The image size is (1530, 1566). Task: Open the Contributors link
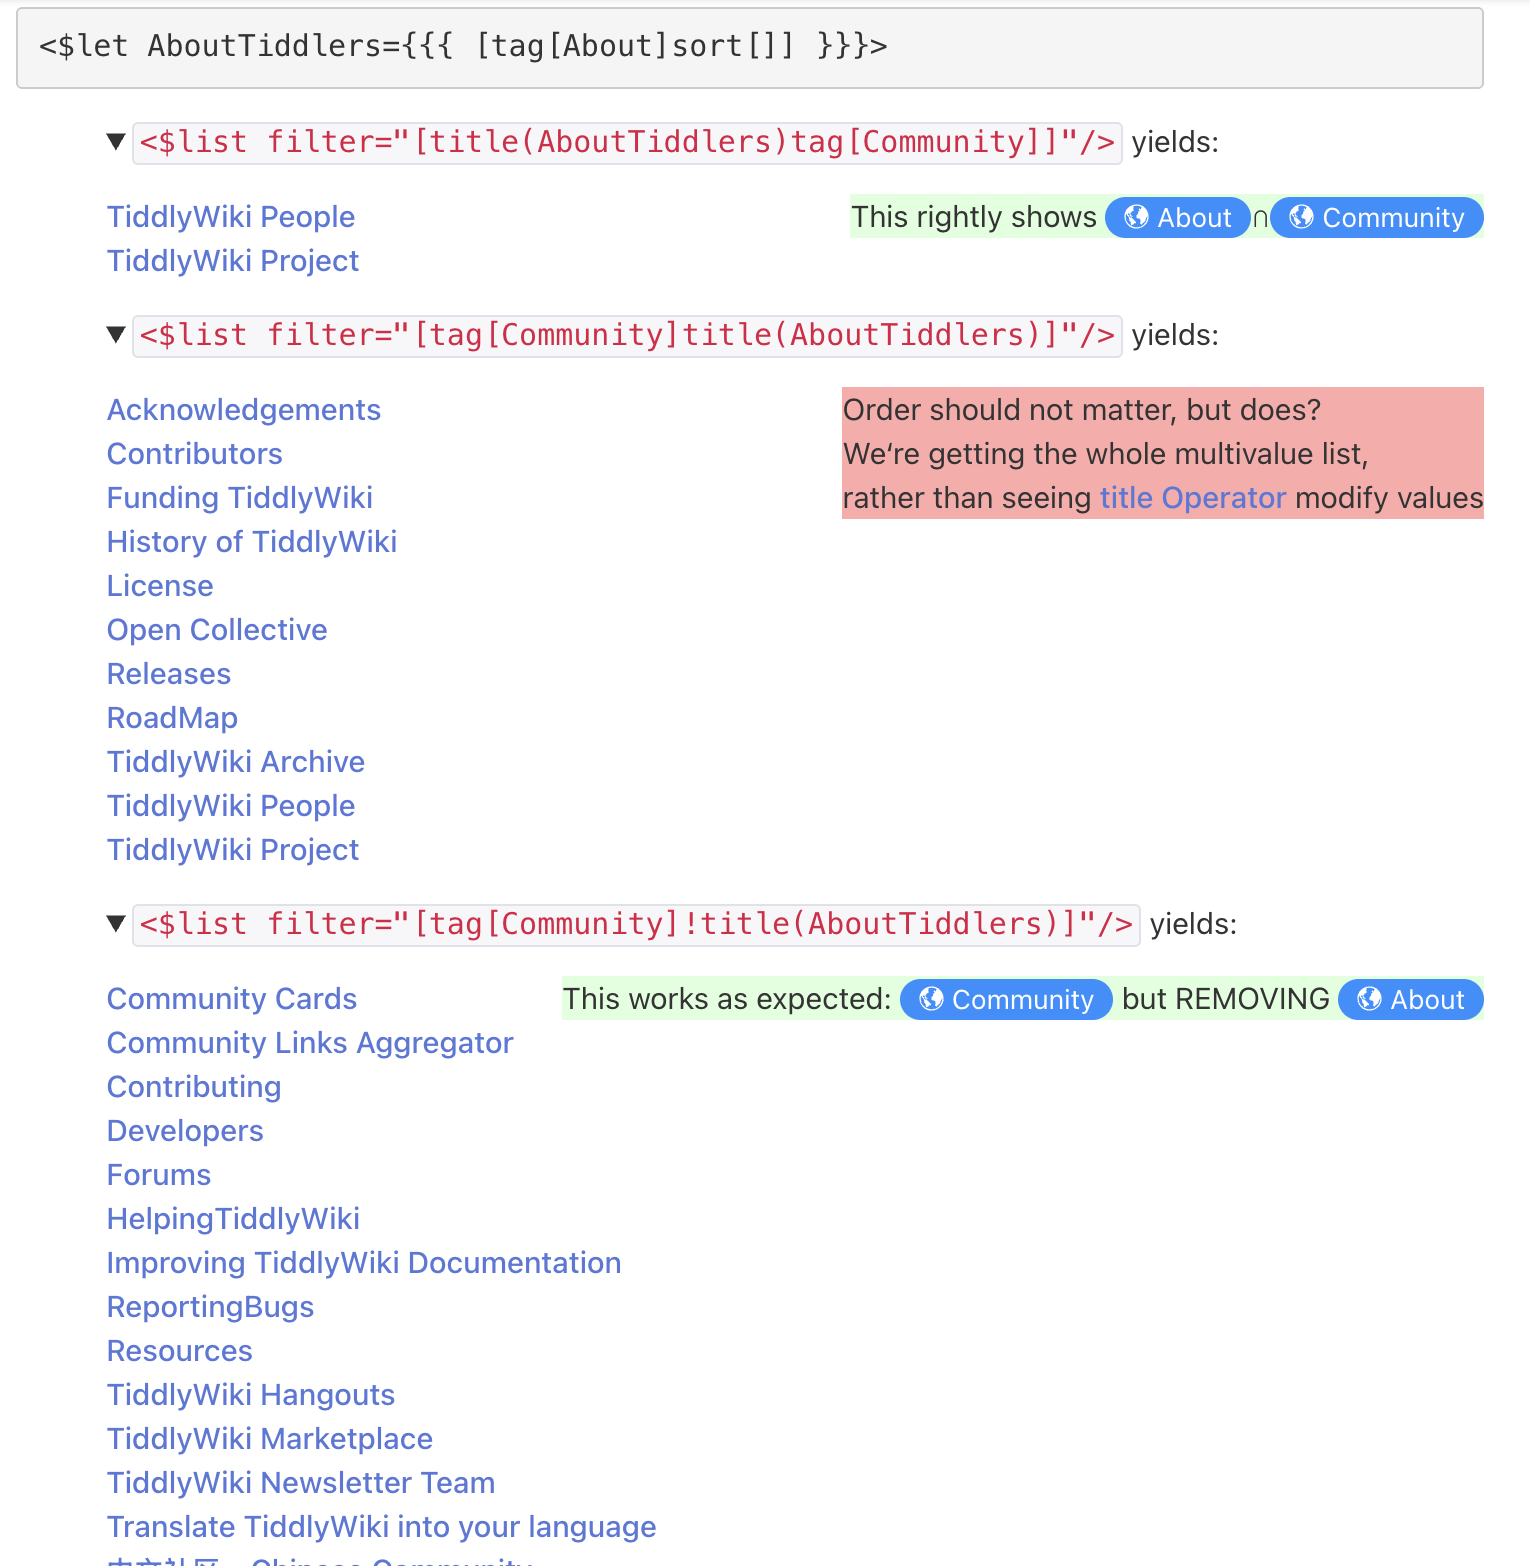[194, 454]
